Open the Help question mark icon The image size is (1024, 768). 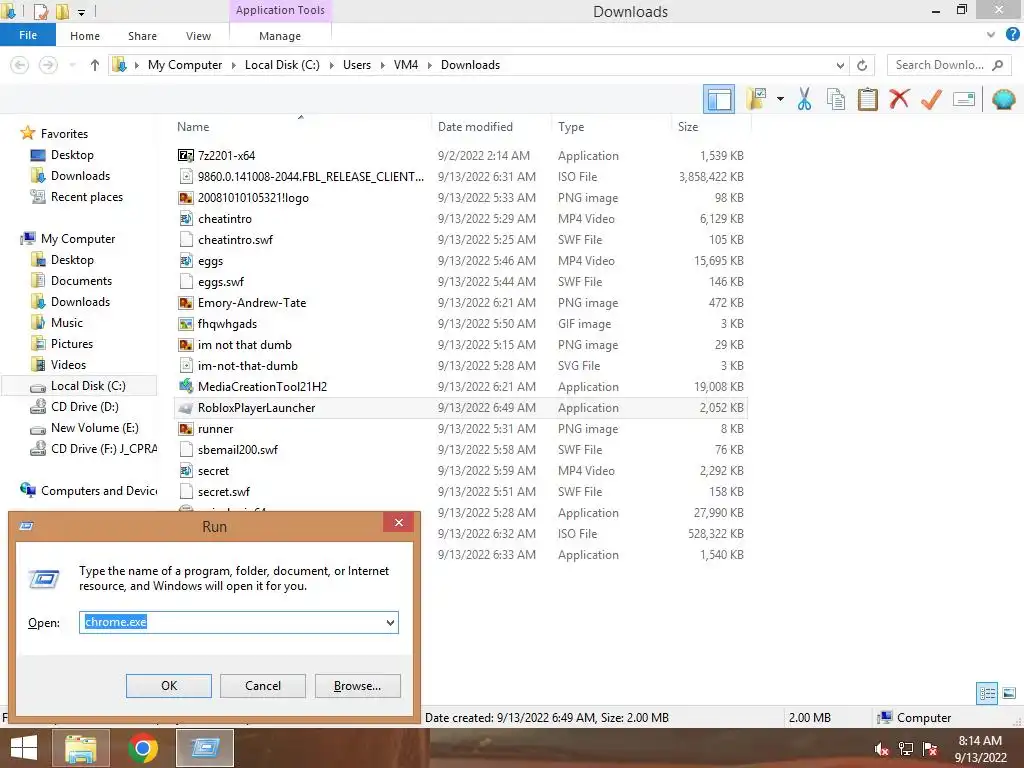(1013, 35)
